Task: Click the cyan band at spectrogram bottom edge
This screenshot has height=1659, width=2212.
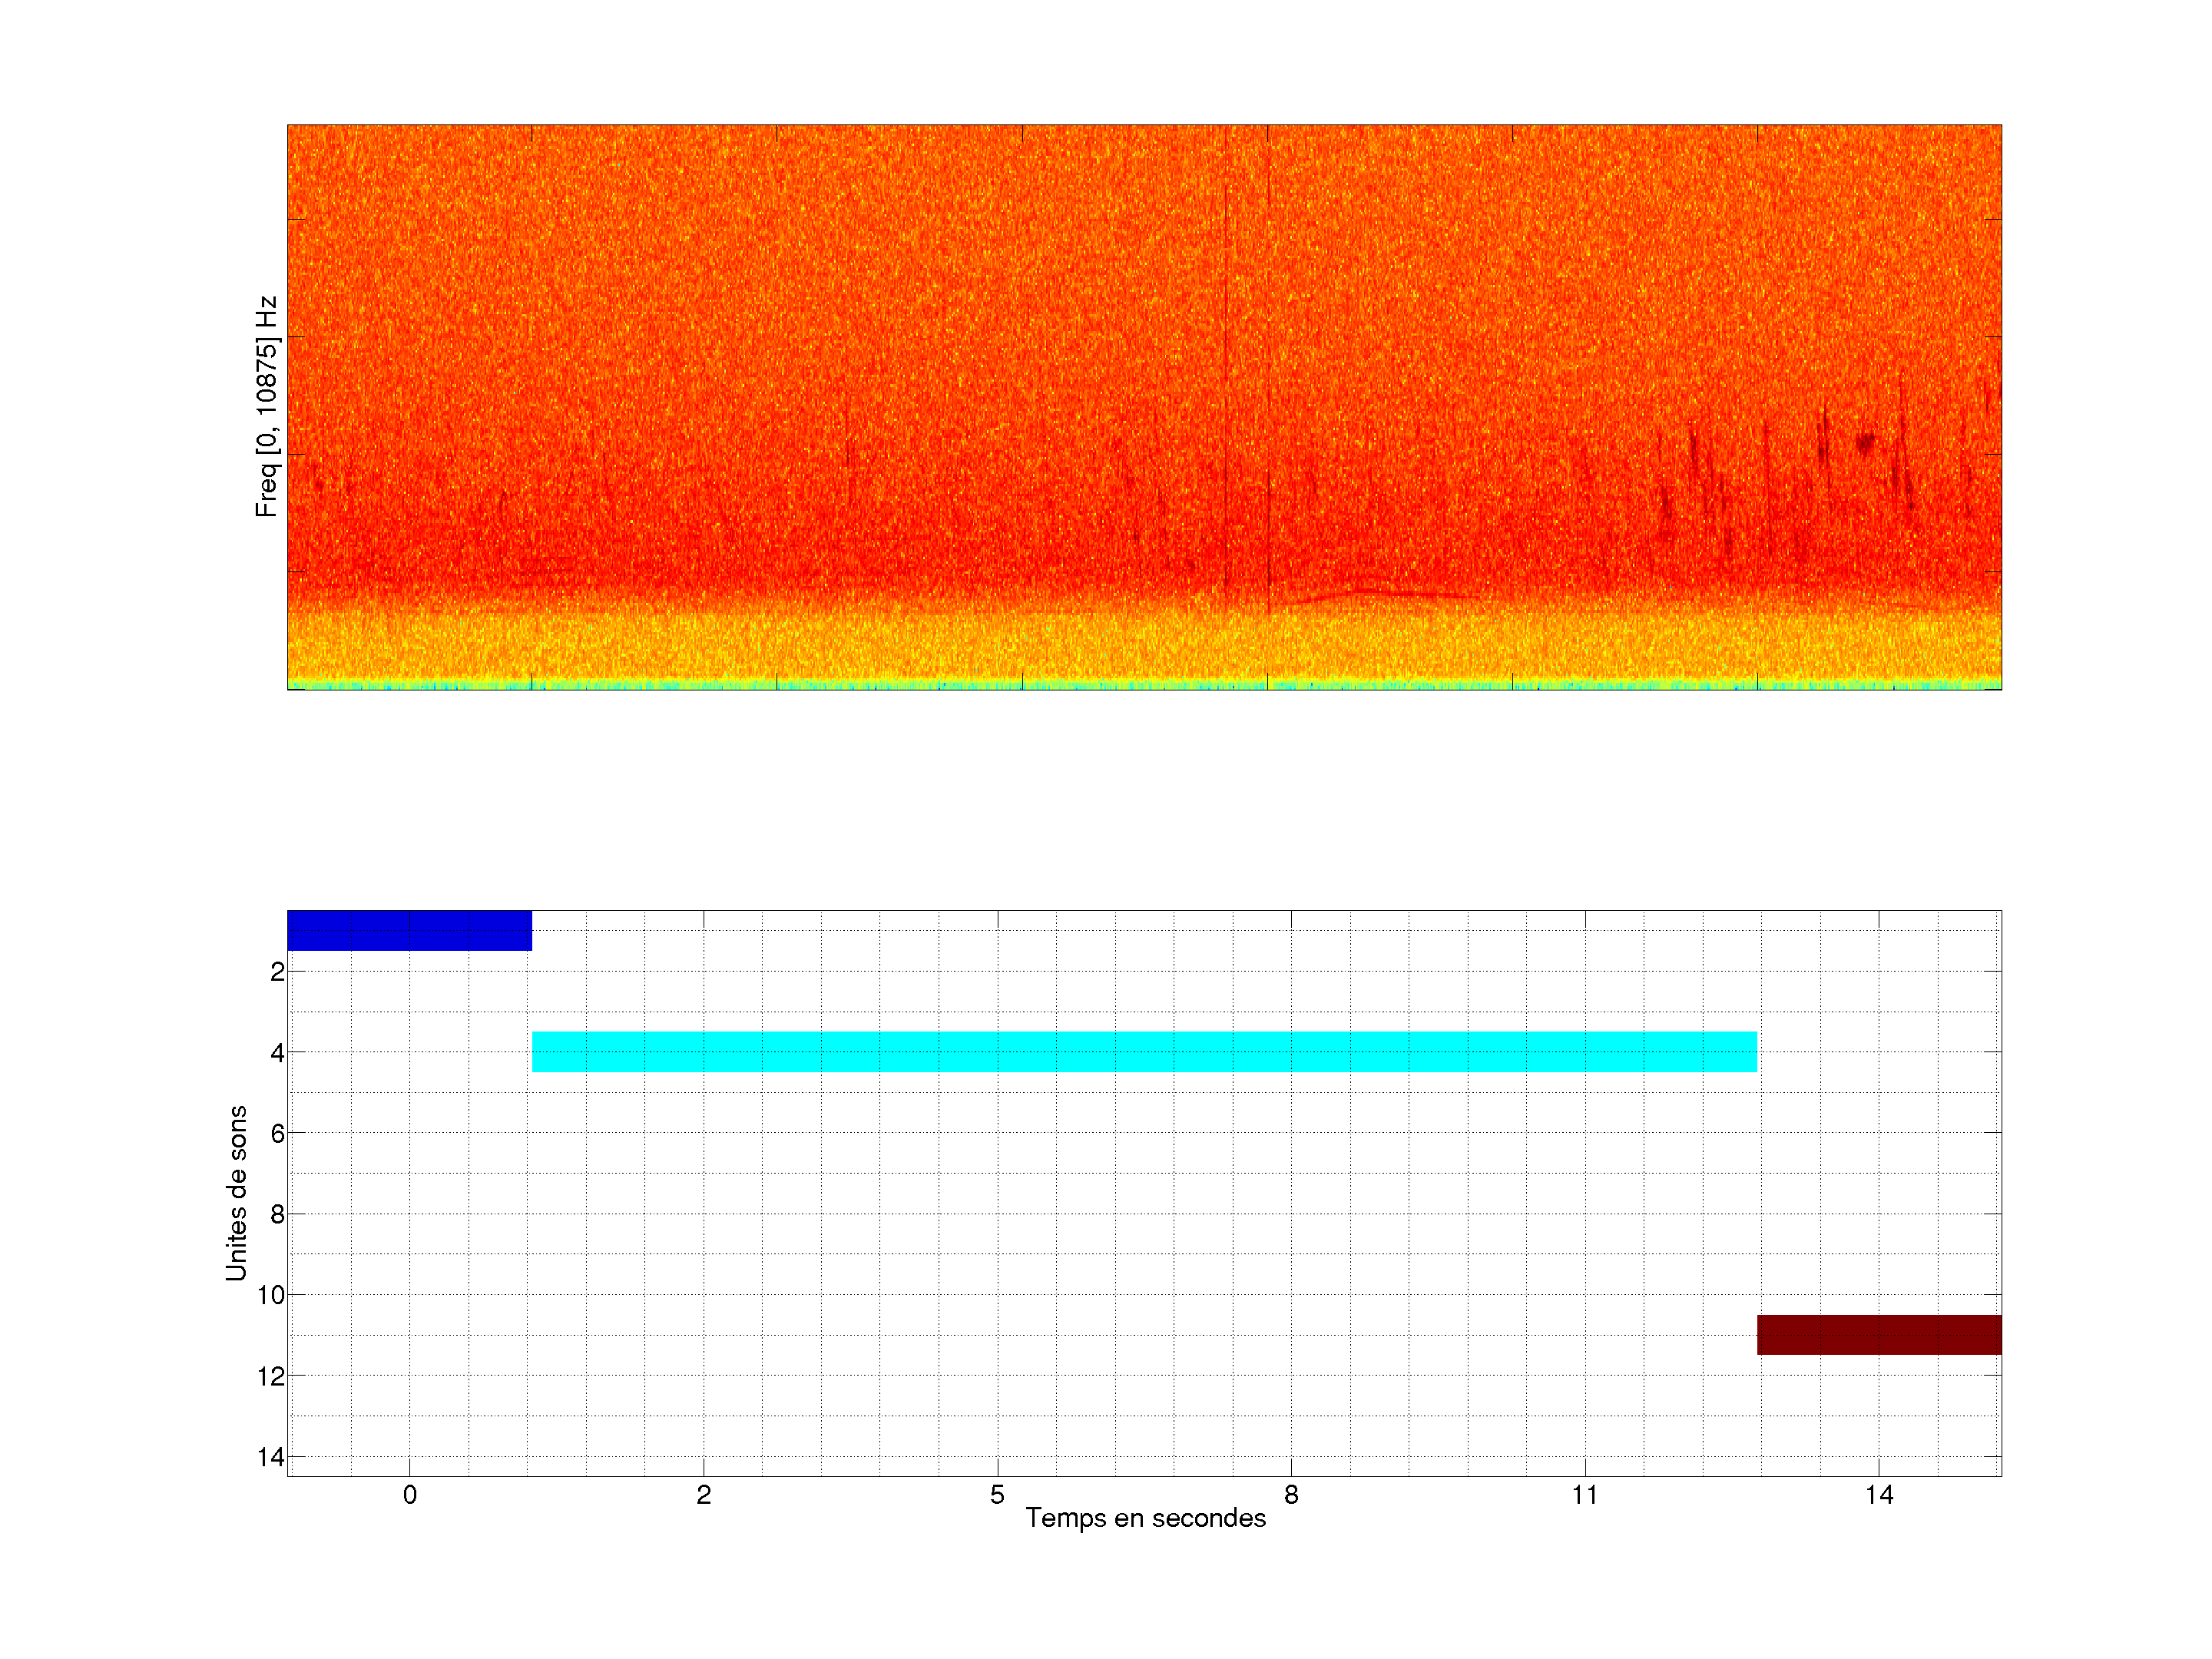Action: point(1144,685)
